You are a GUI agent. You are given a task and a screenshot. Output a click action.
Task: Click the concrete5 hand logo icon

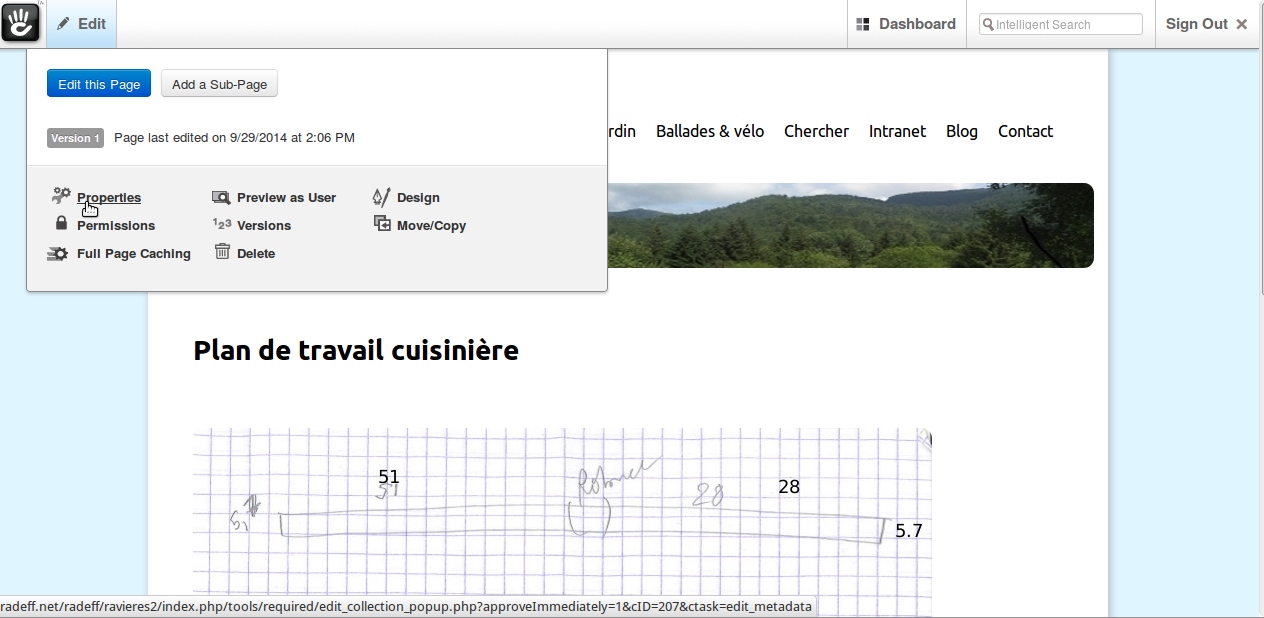[21, 22]
